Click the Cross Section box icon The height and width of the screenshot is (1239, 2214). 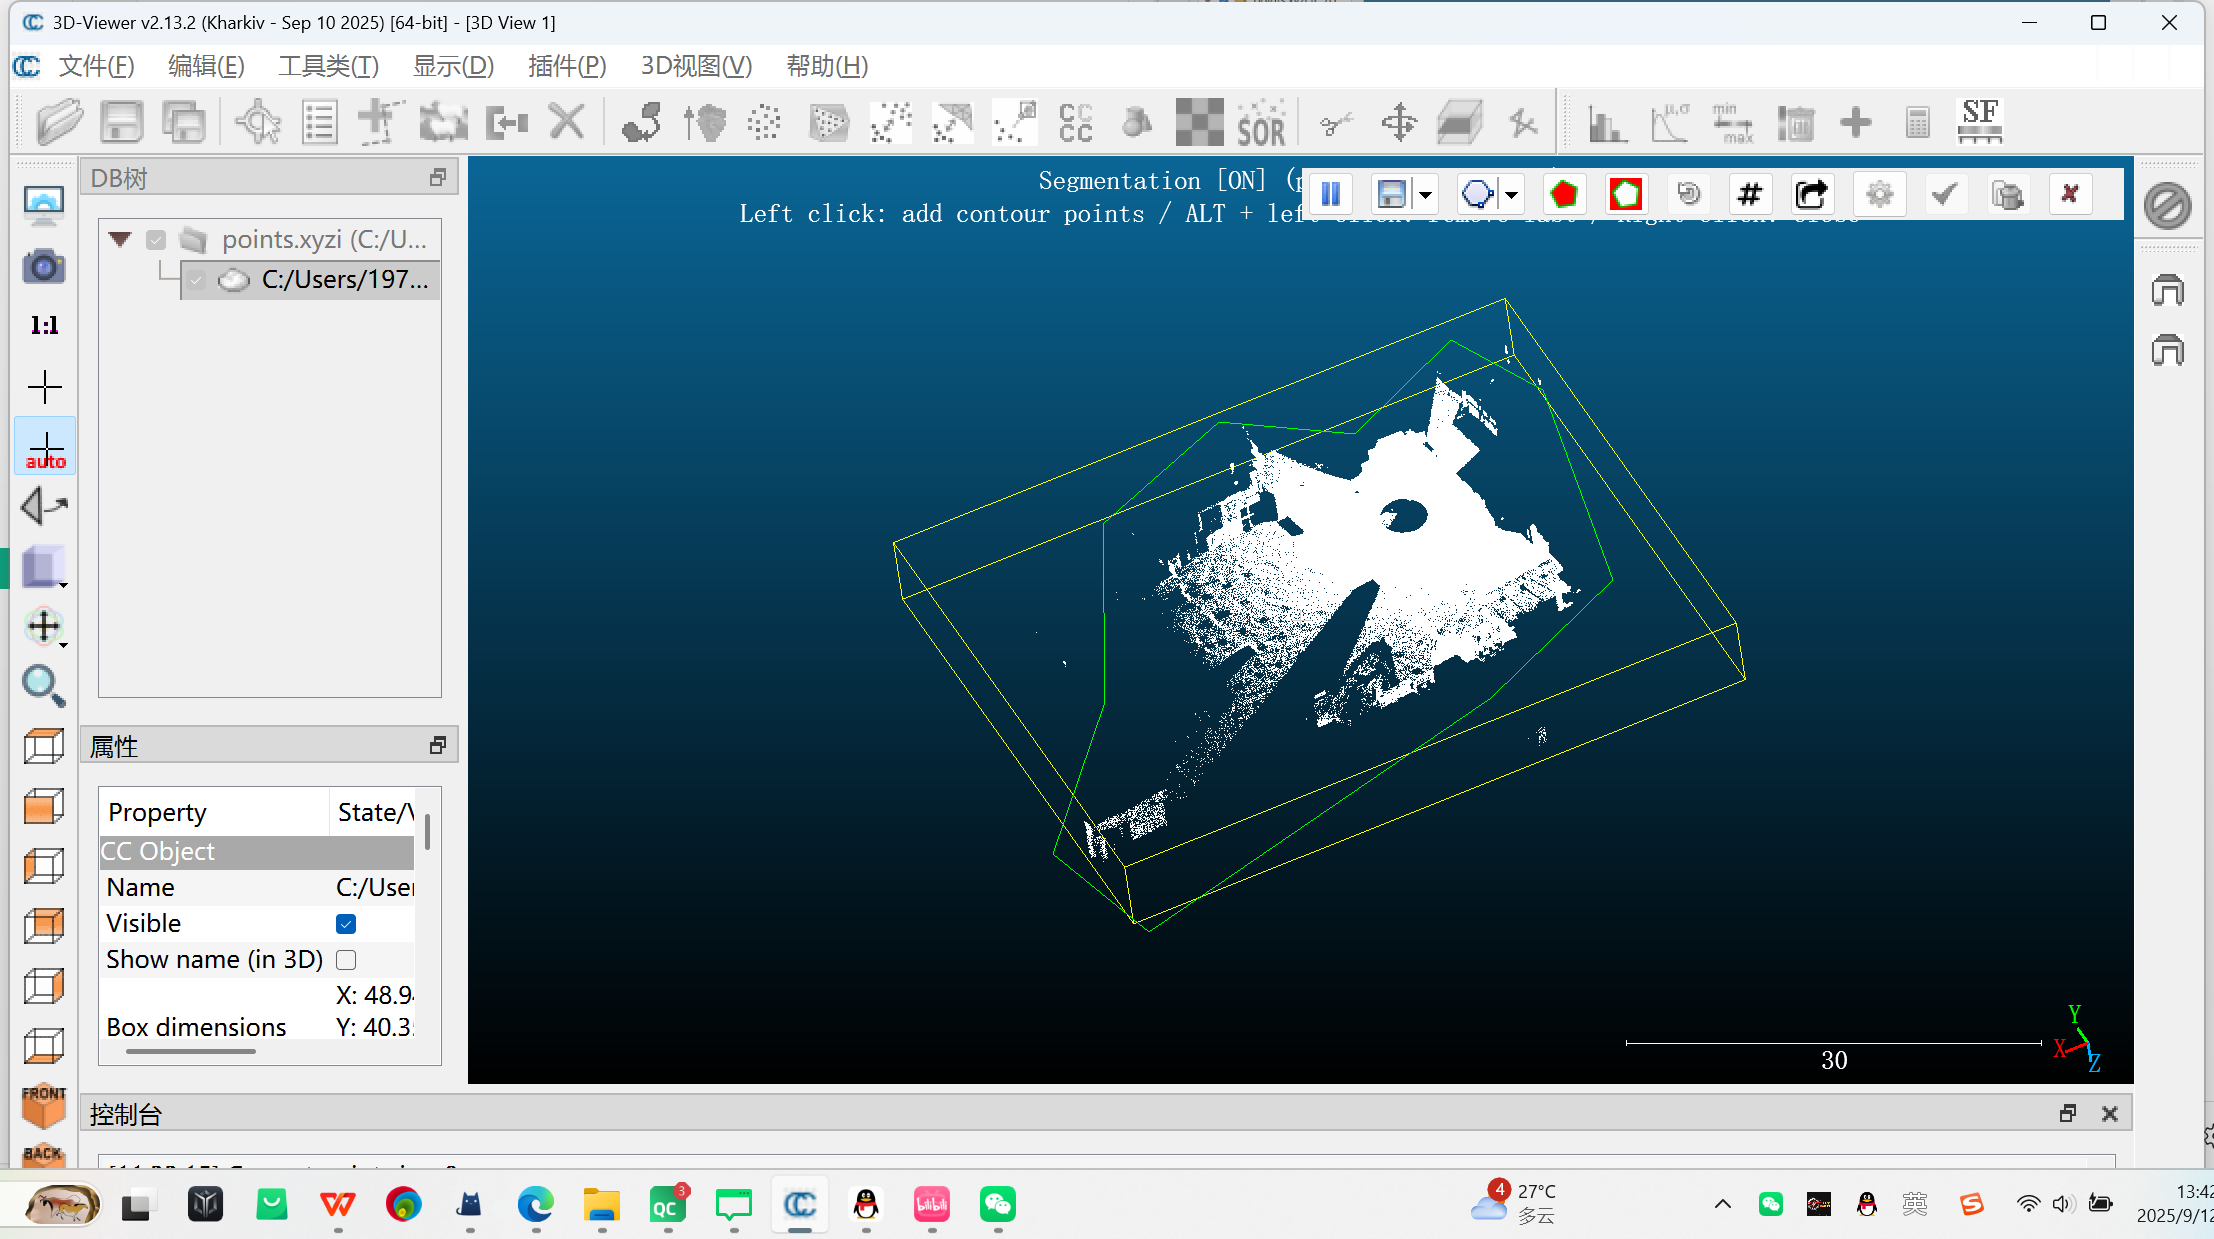pyautogui.click(x=1460, y=123)
